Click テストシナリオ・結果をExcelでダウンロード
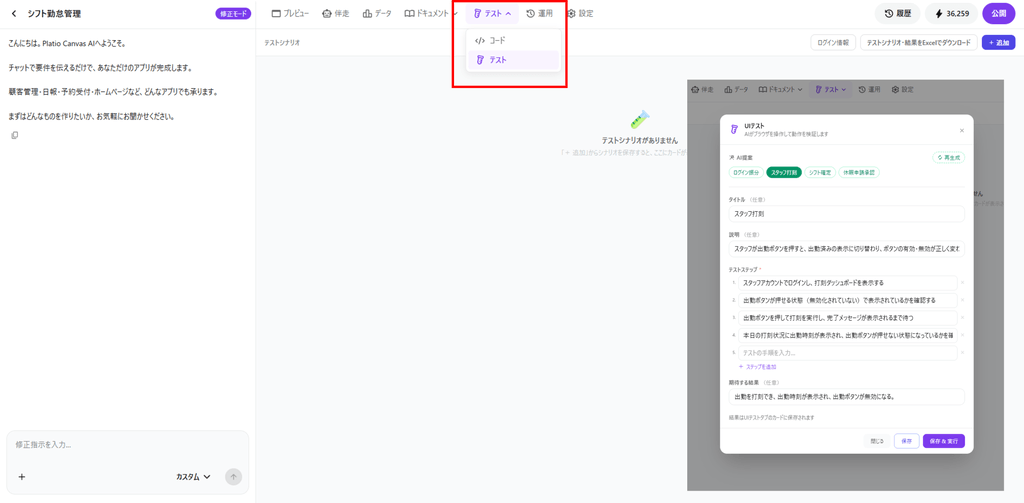The image size is (1024, 503). [x=919, y=42]
